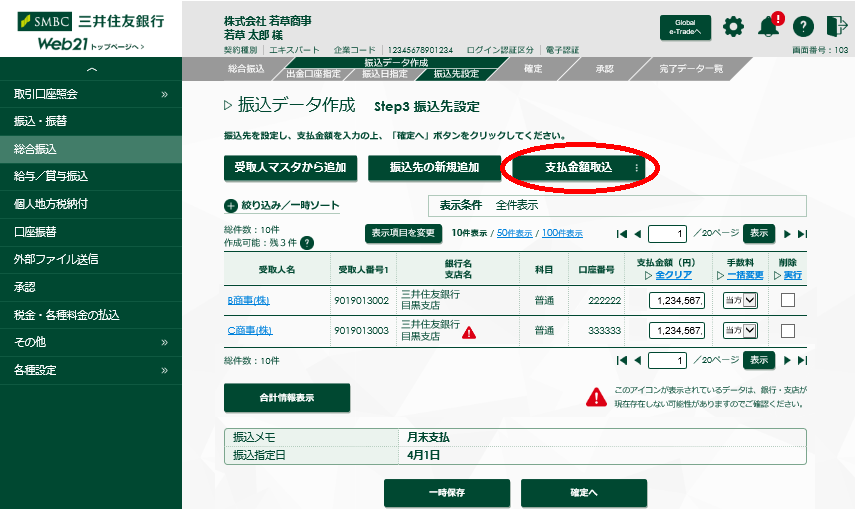Go to next page in lower pager
This screenshot has height=509, width=855.
787,360
